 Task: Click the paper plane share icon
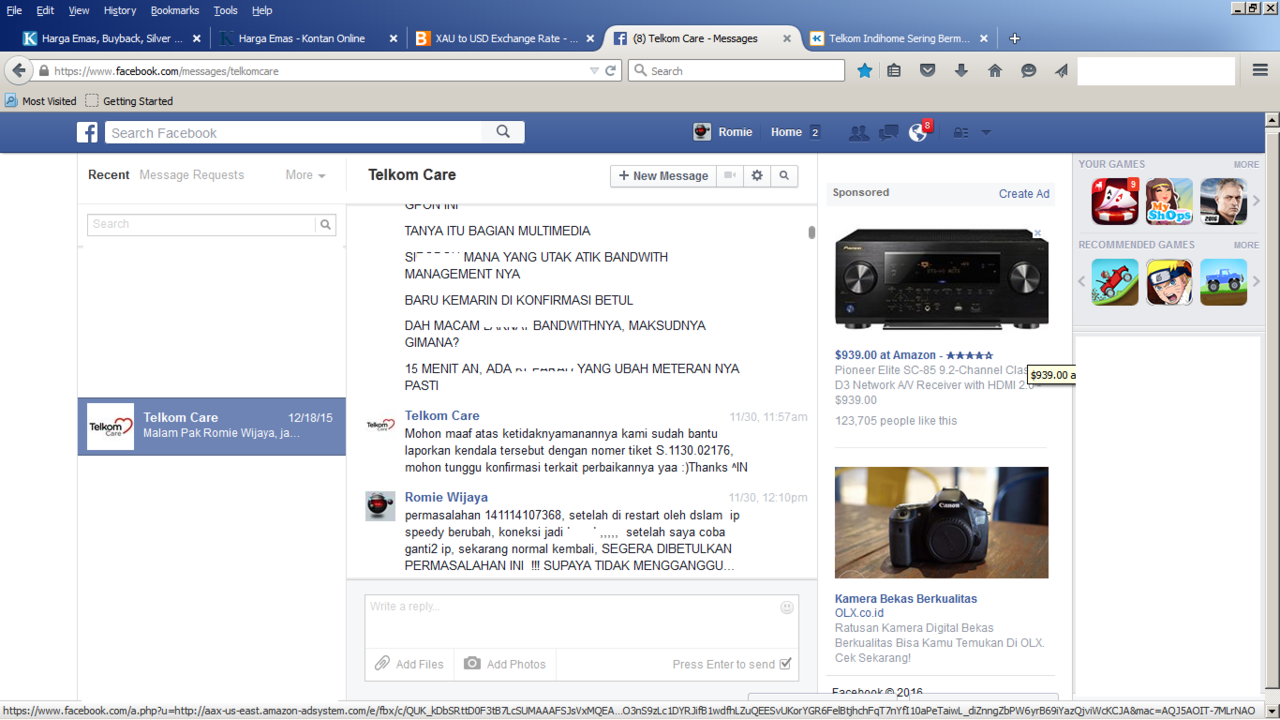coord(1061,71)
